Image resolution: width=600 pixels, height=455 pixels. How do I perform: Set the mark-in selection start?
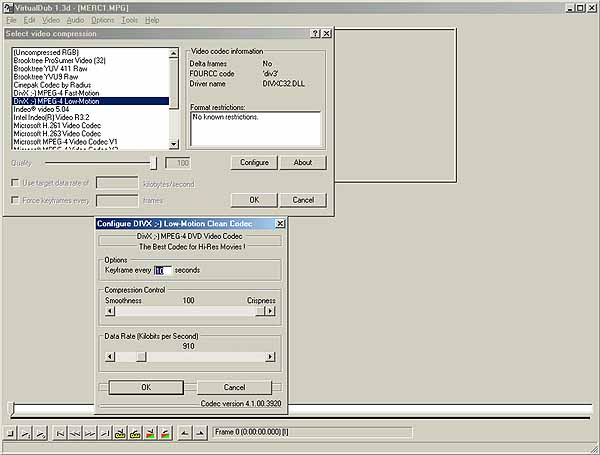pyautogui.click(x=185, y=434)
